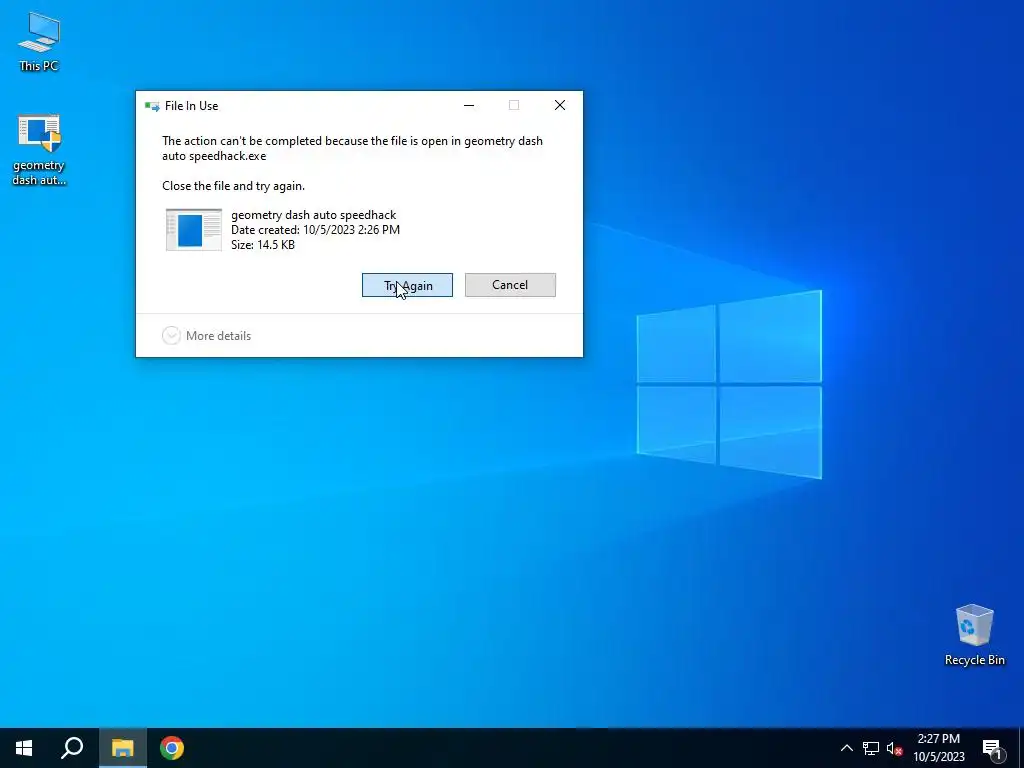The image size is (1024, 768).
Task: Open the Windows Start menu
Action: pos(24,748)
